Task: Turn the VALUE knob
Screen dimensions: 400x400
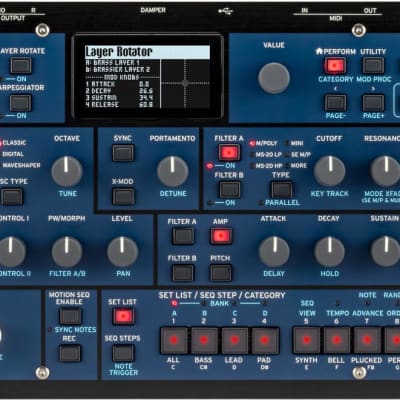Action: (274, 78)
